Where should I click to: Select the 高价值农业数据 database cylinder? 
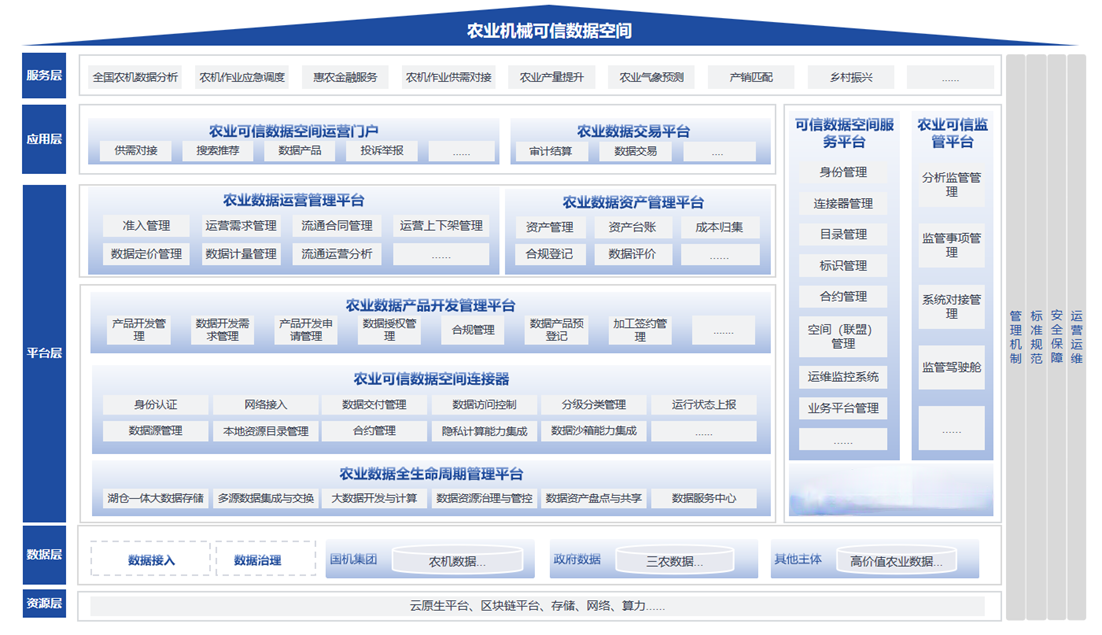pos(896,560)
